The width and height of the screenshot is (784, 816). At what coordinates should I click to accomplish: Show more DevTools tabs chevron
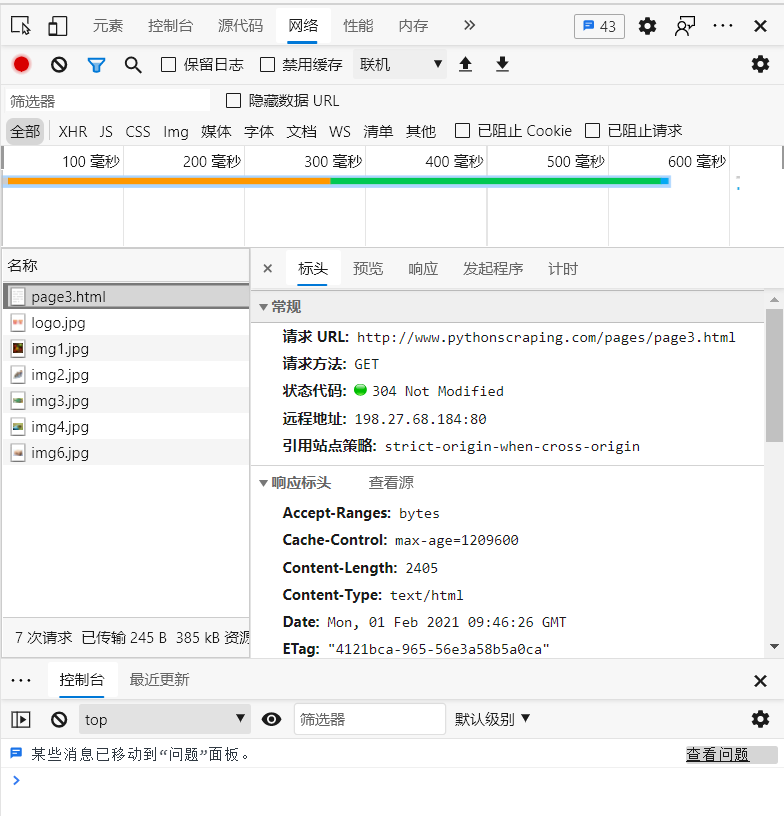point(469,25)
